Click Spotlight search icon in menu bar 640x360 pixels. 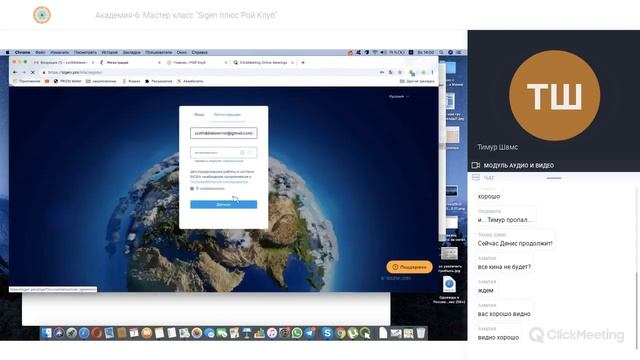pyautogui.click(x=441, y=52)
